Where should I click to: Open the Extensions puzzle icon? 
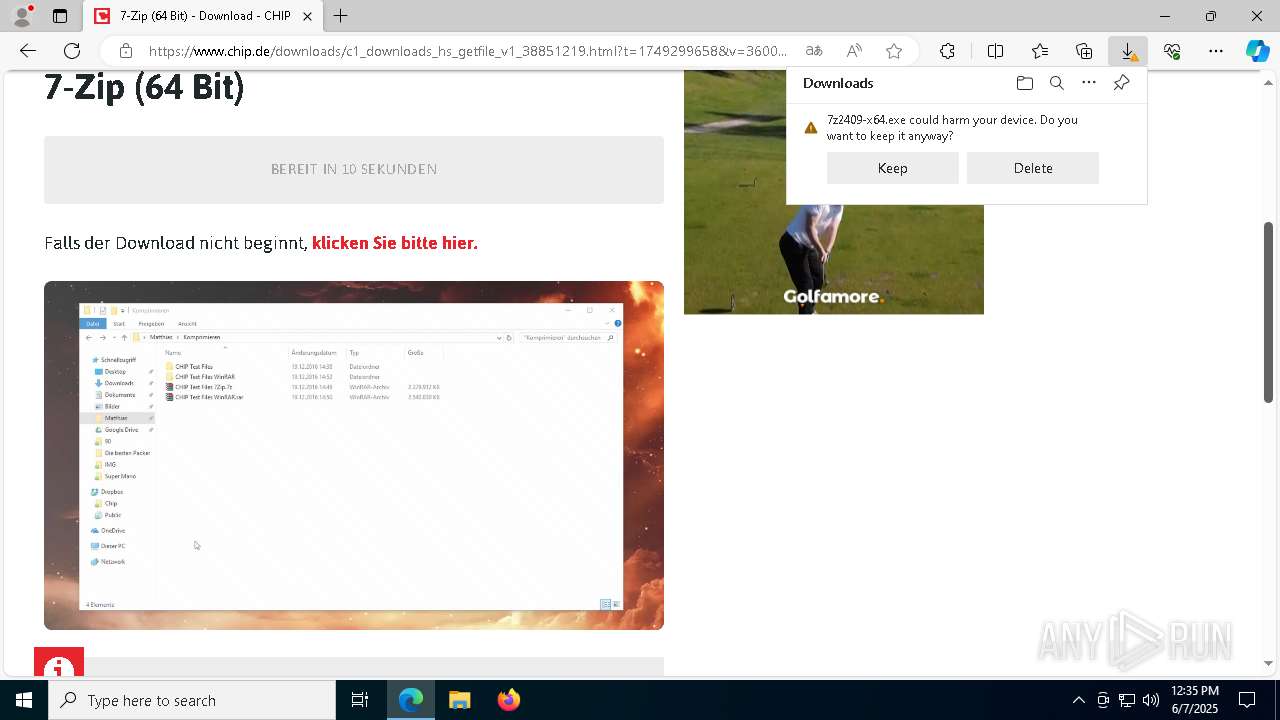947,51
